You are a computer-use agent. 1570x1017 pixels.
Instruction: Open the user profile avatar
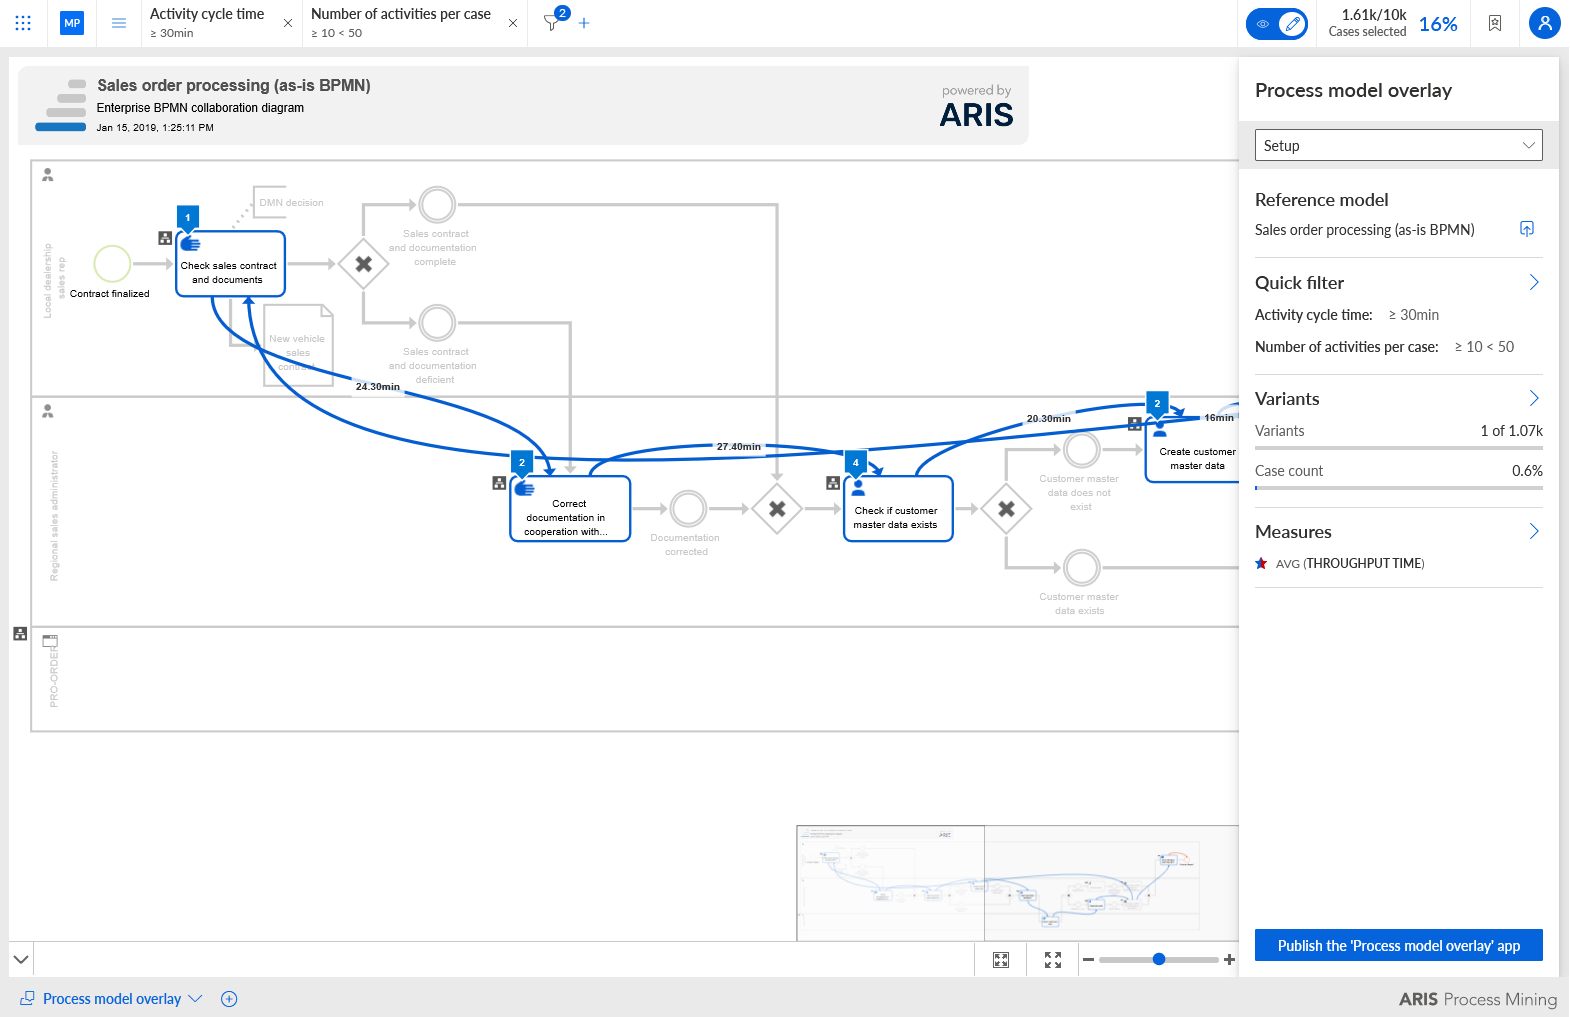tap(1545, 23)
